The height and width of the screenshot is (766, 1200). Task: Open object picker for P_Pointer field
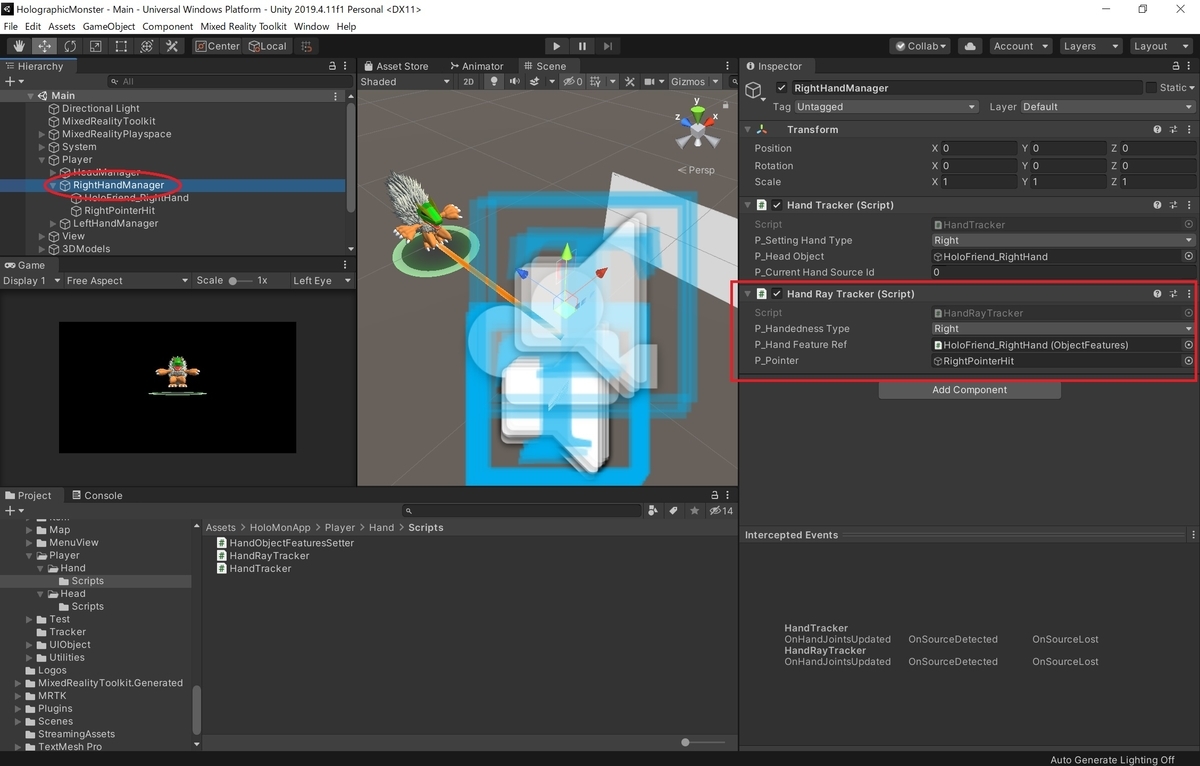tap(1188, 361)
